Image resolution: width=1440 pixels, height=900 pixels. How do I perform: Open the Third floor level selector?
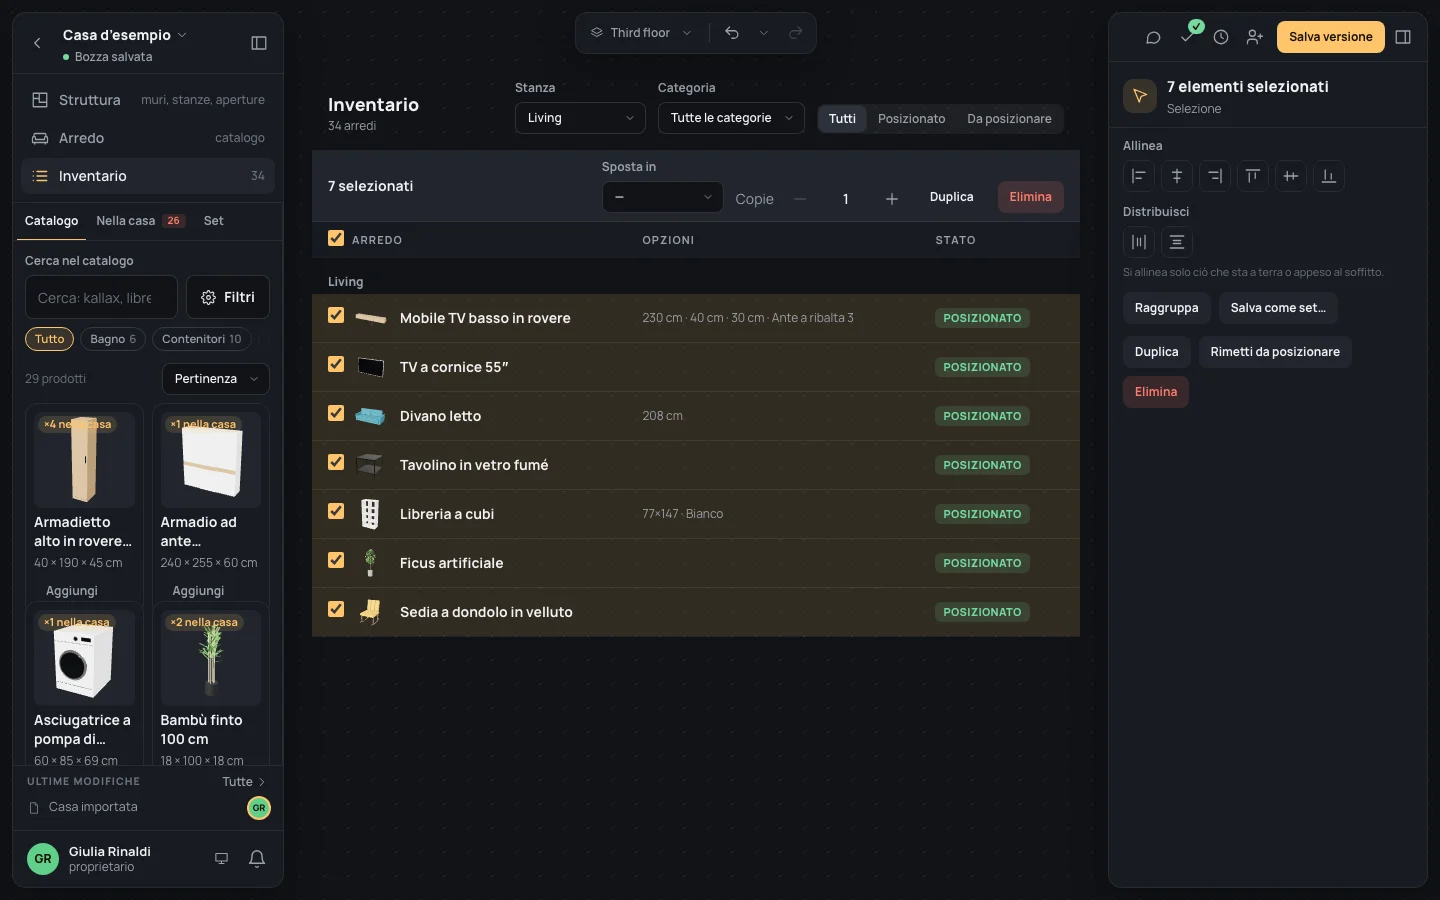(641, 33)
